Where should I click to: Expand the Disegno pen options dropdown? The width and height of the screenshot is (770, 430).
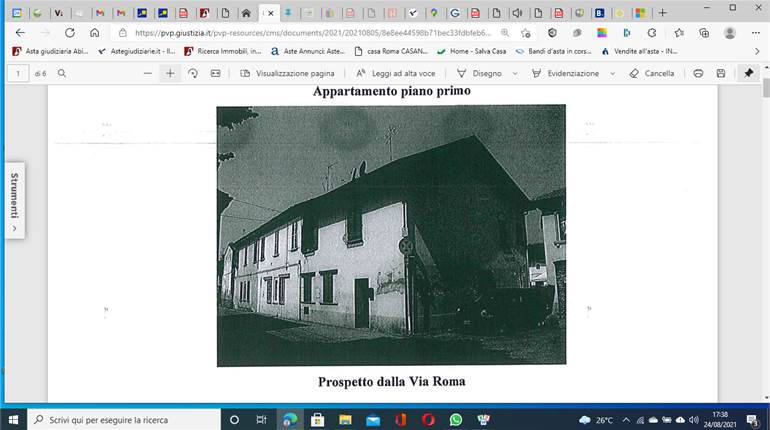pyautogui.click(x=515, y=73)
